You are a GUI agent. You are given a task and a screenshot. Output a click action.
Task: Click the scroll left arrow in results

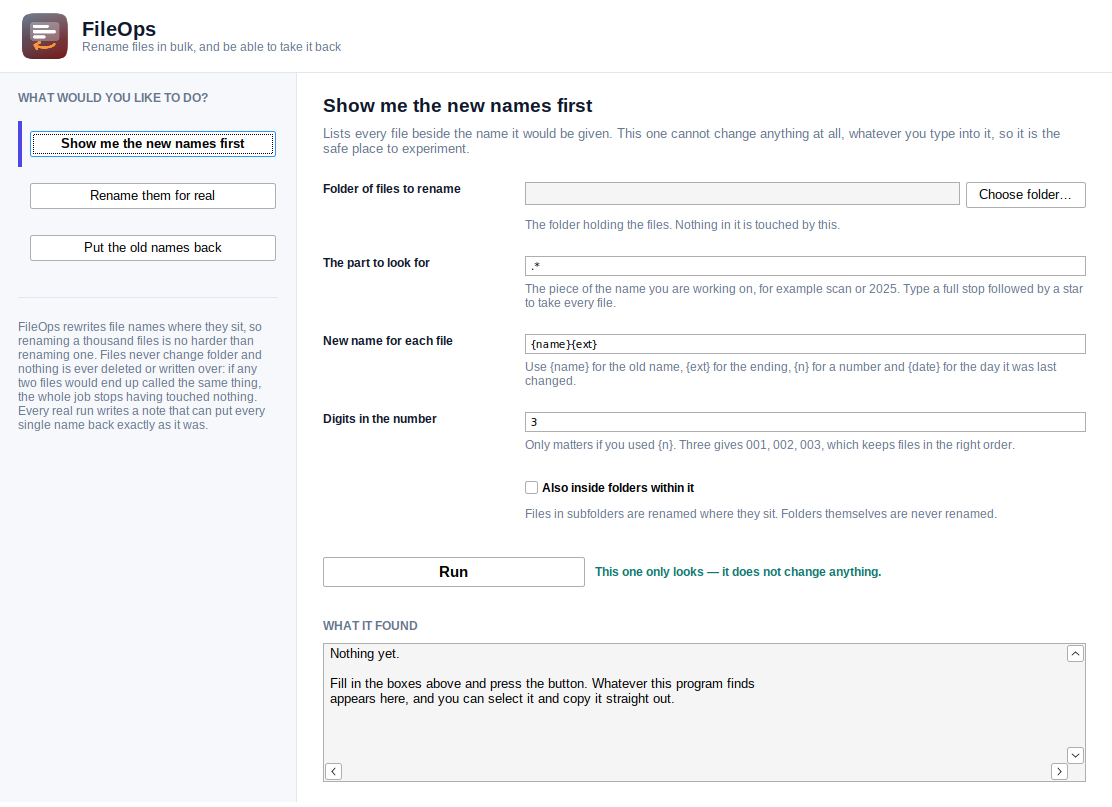[x=333, y=772]
